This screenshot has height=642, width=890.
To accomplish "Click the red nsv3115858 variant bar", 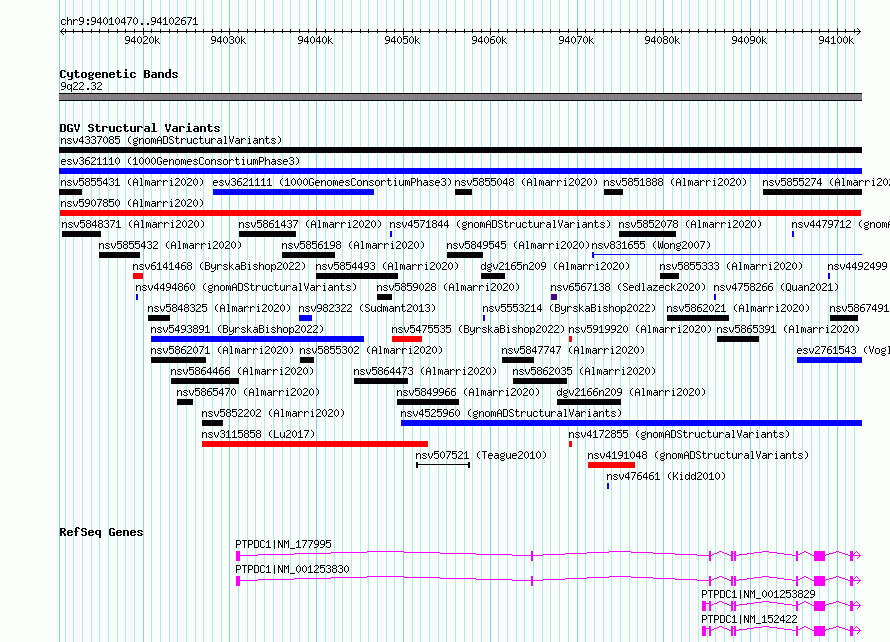I will point(315,444).
